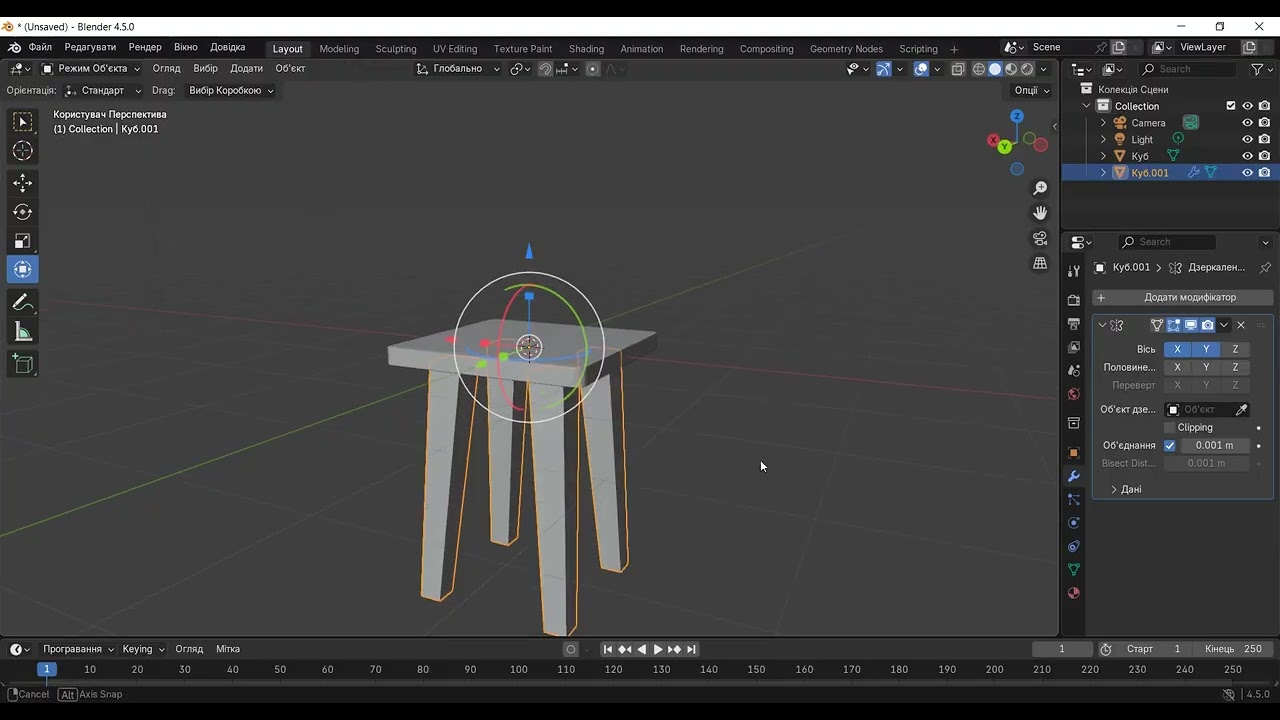Click the Об'єднання 0.001 m value field
Screen dimensions: 1280x720
[1215, 445]
